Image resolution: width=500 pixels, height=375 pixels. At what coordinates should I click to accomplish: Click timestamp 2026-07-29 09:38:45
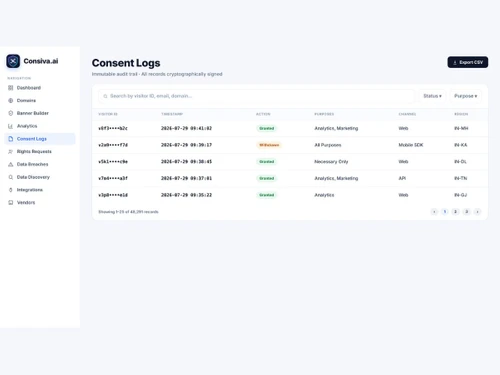click(186, 162)
